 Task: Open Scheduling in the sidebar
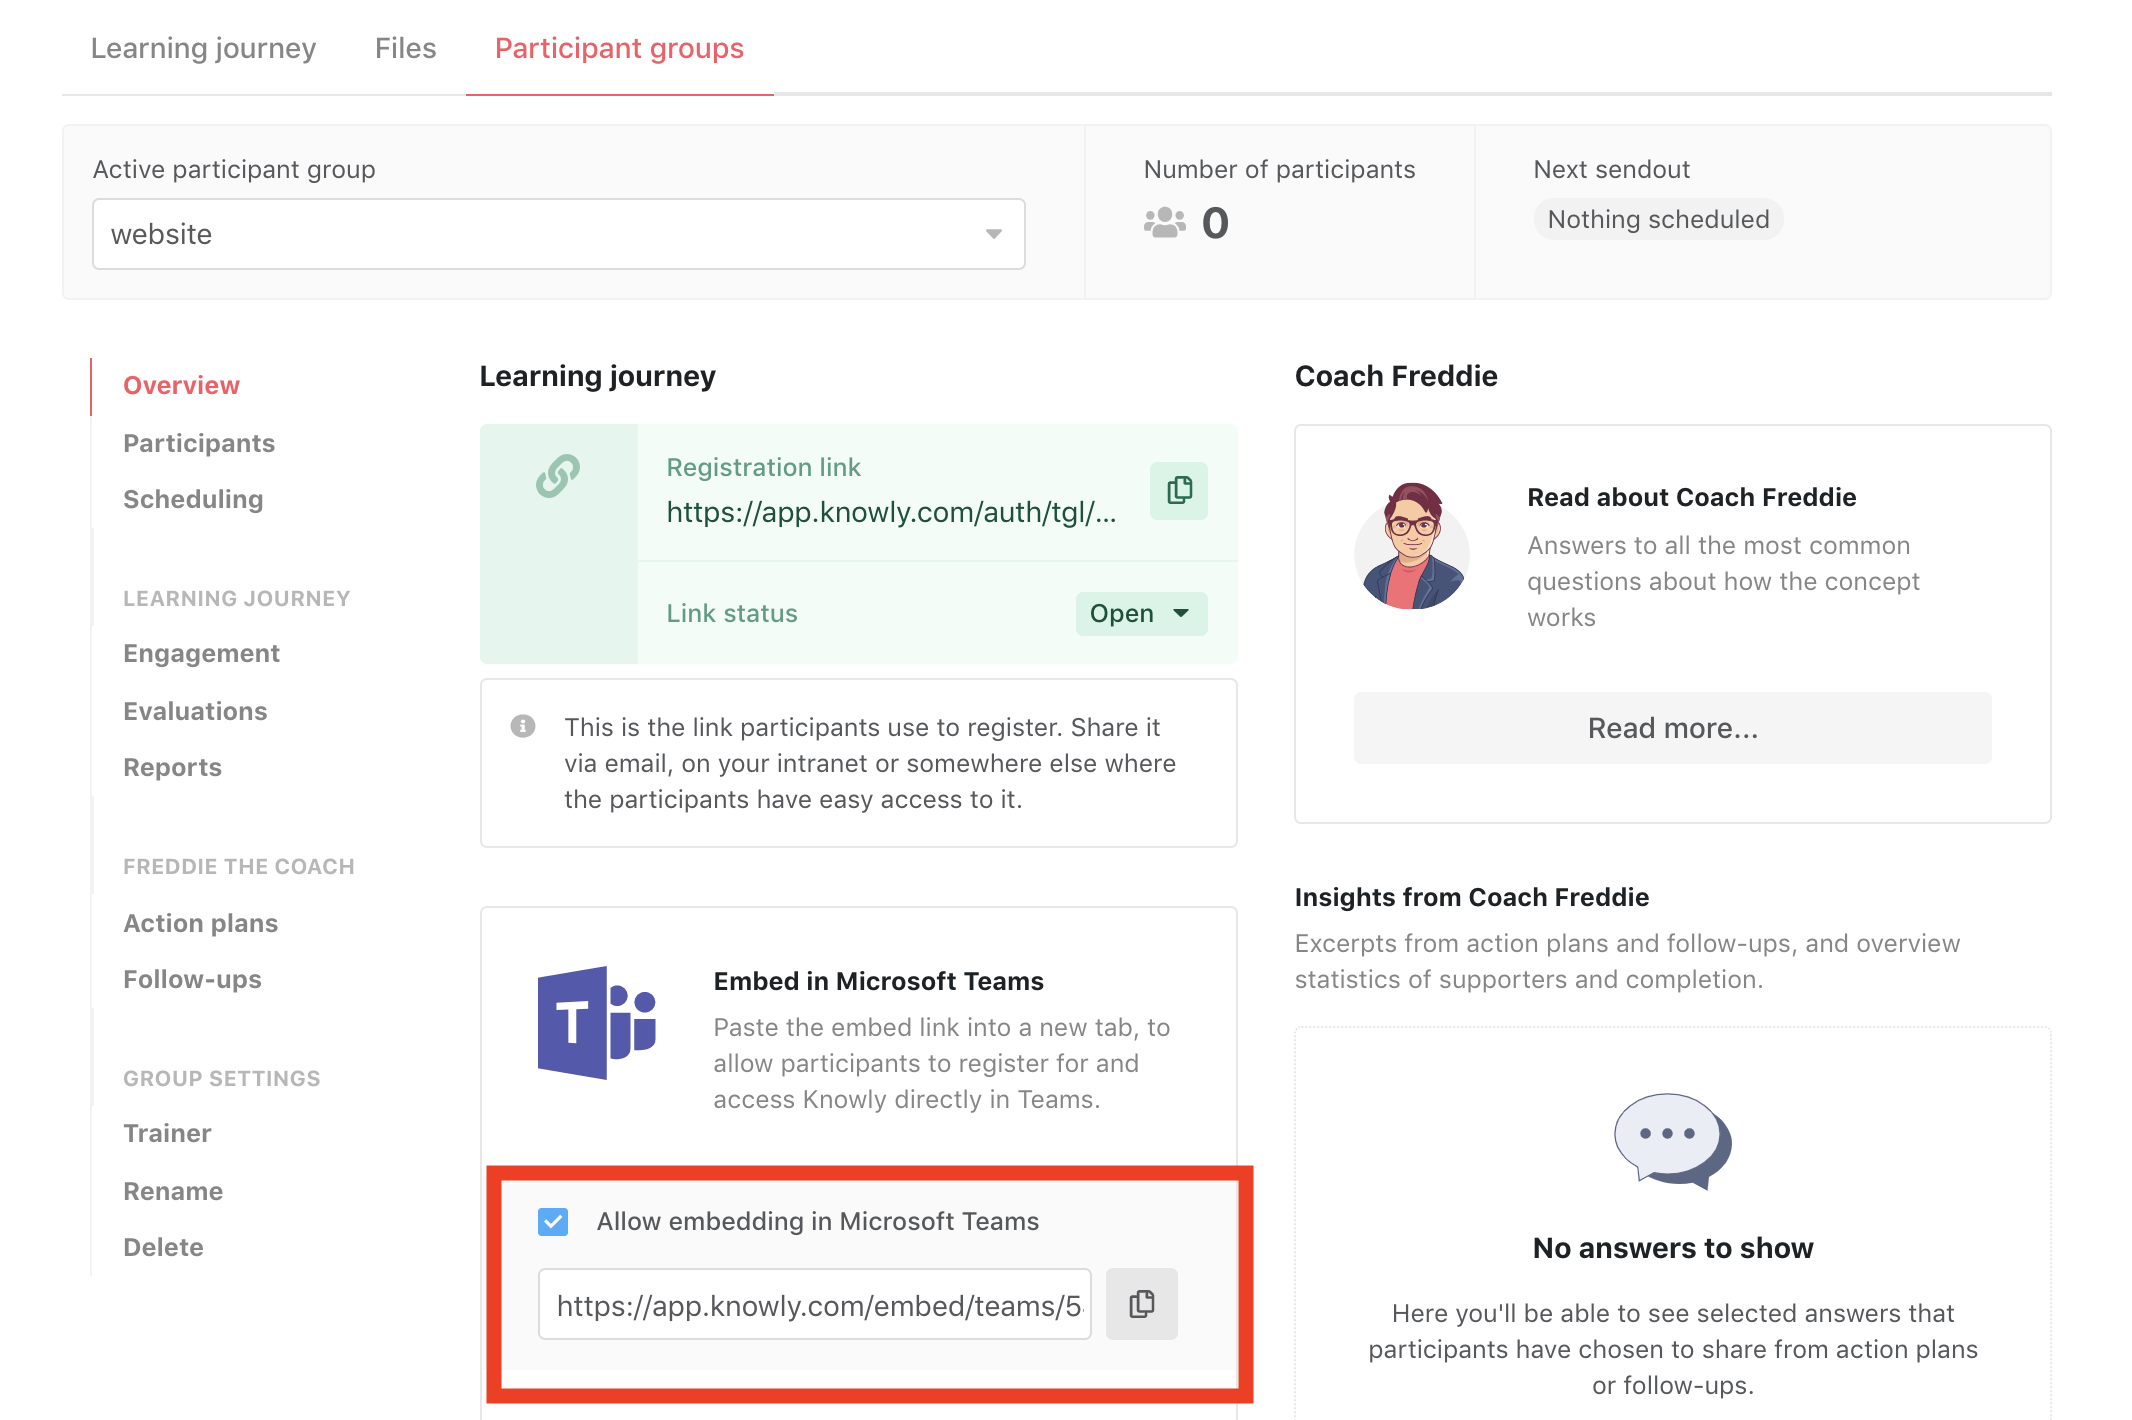pos(193,499)
